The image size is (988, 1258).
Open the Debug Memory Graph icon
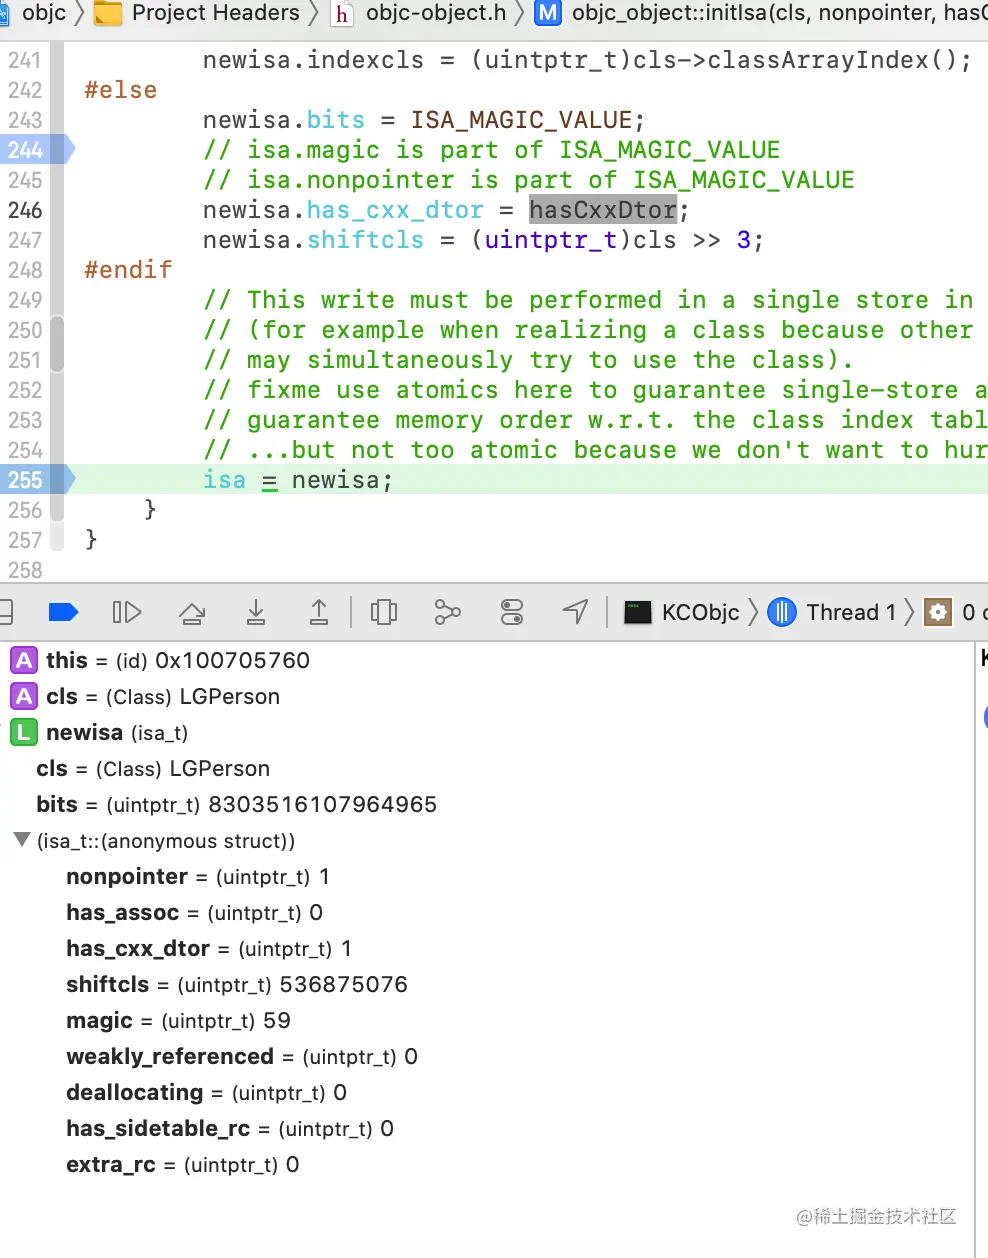click(x=448, y=612)
